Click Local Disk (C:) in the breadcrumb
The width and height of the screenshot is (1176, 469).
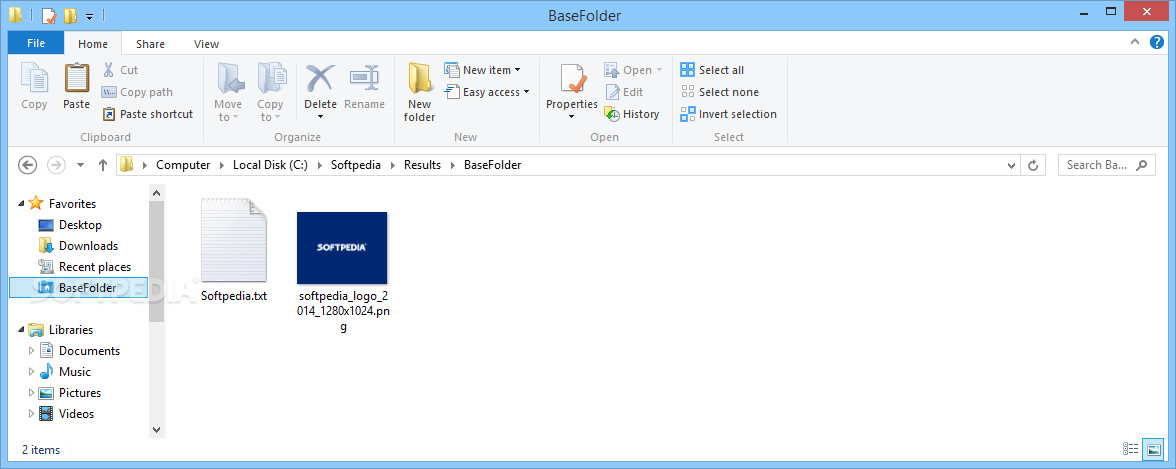coord(270,165)
